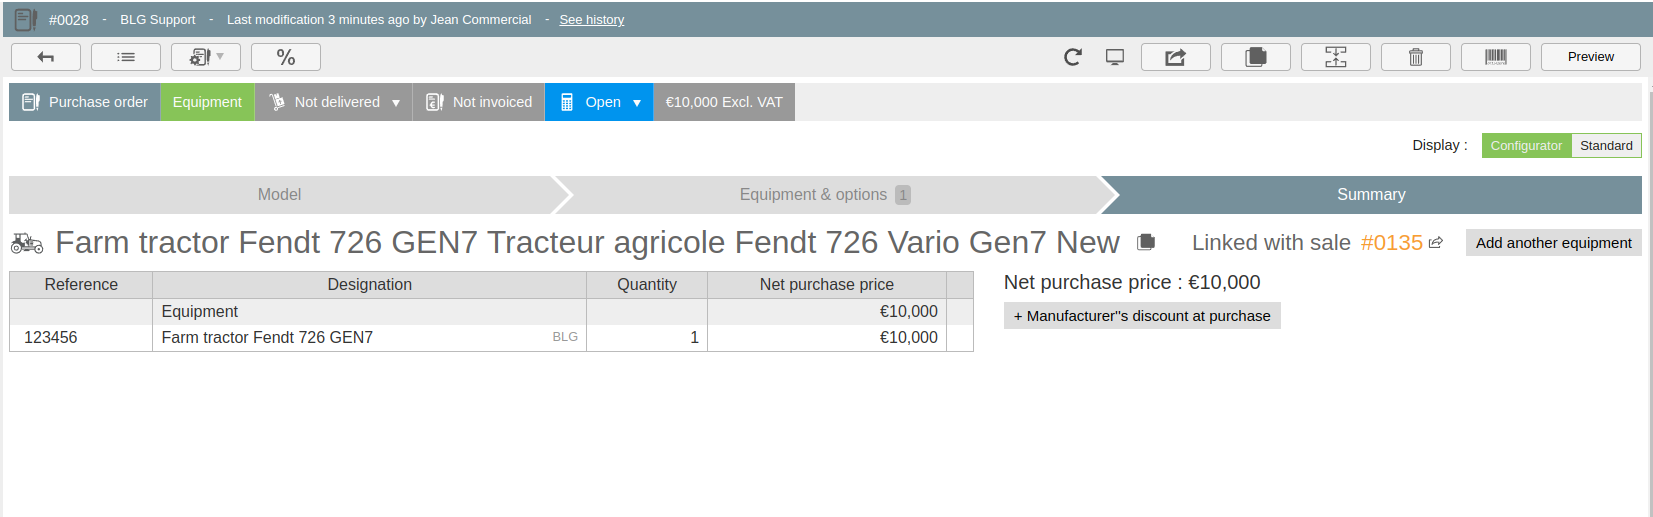
Task: Open linked sale #0135
Action: pos(1391,243)
